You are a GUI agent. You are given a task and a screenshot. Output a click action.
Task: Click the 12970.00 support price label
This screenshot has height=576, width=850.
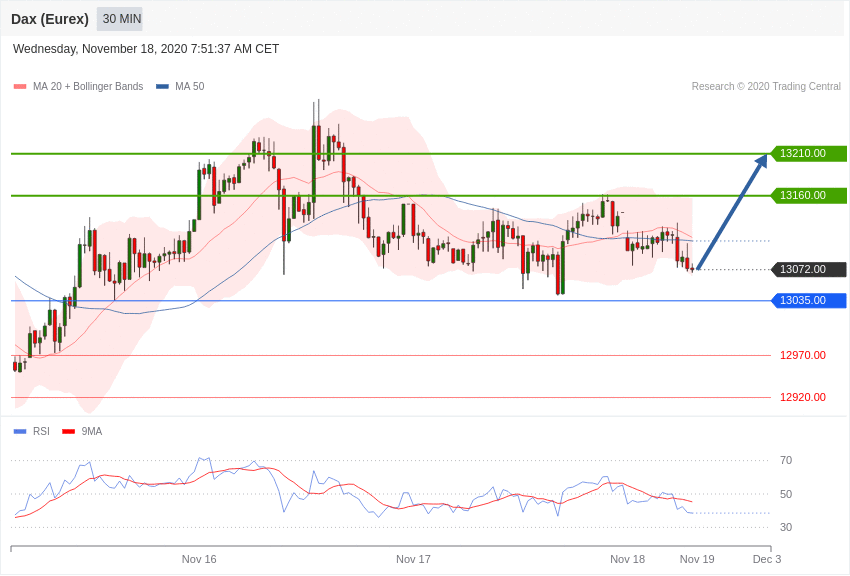point(803,355)
